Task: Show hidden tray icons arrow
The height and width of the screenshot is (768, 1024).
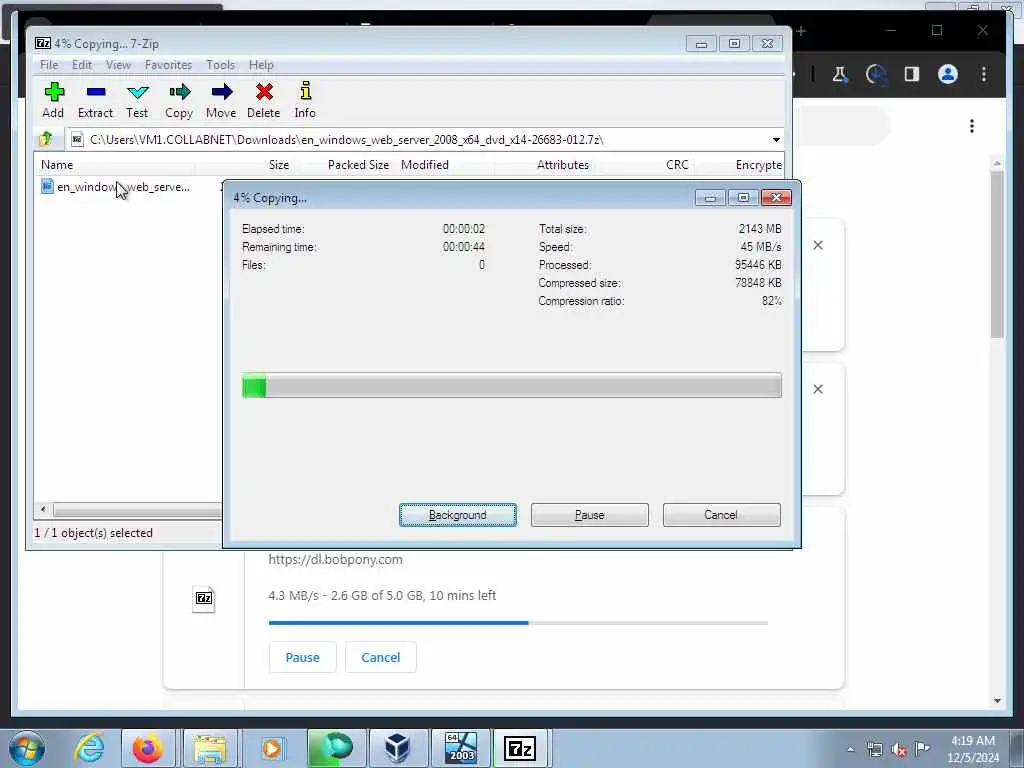Action: tap(850, 749)
